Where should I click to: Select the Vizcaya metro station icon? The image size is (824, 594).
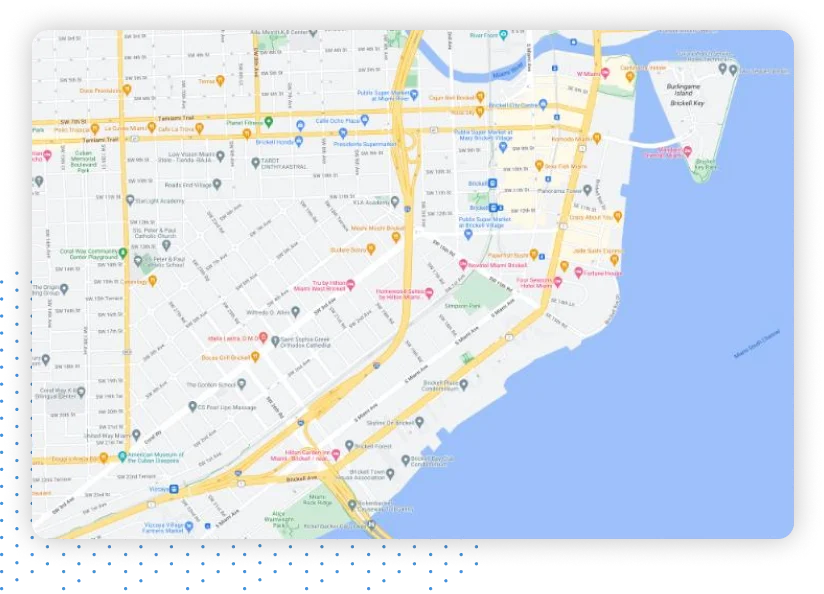click(x=174, y=490)
